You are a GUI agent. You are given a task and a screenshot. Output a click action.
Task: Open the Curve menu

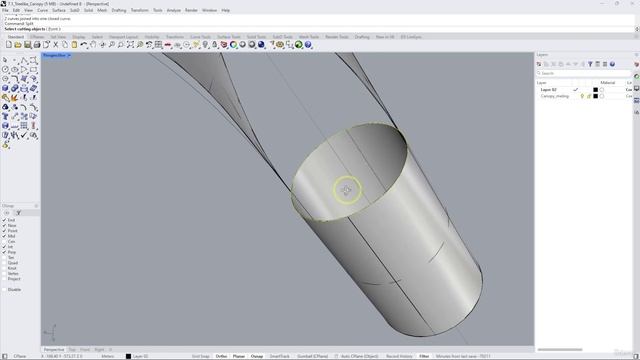pos(42,10)
